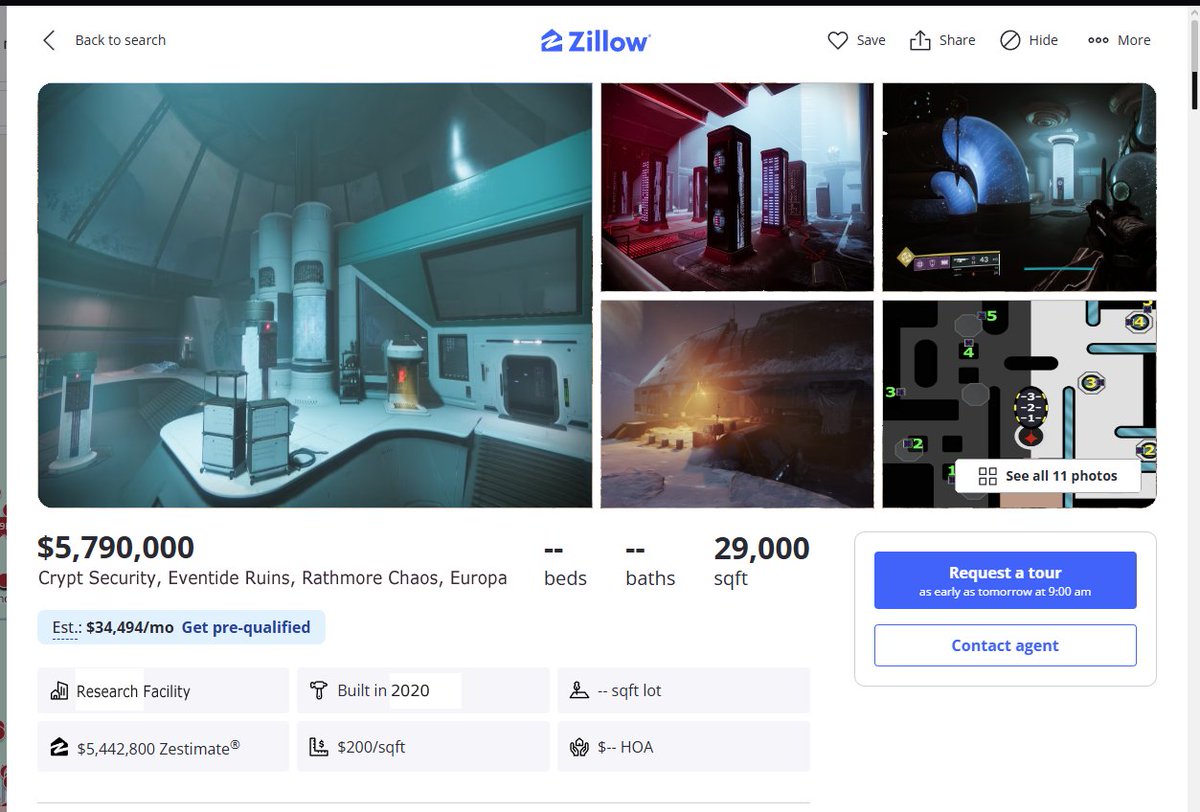The width and height of the screenshot is (1200, 812).
Task: Click the back arrow chevron icon
Action: (49, 40)
